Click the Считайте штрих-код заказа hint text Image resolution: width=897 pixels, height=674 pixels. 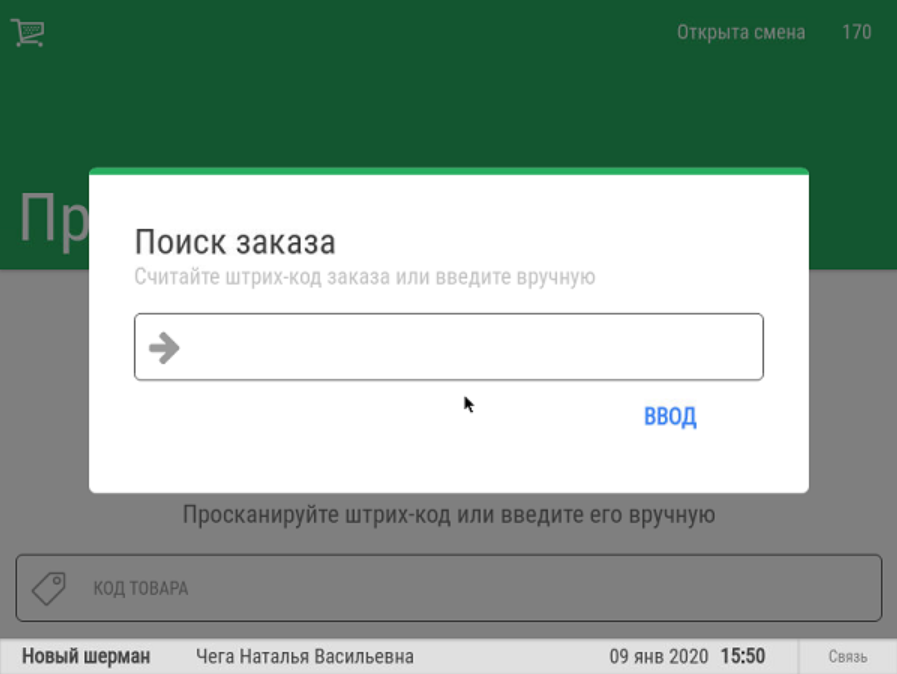[365, 277]
